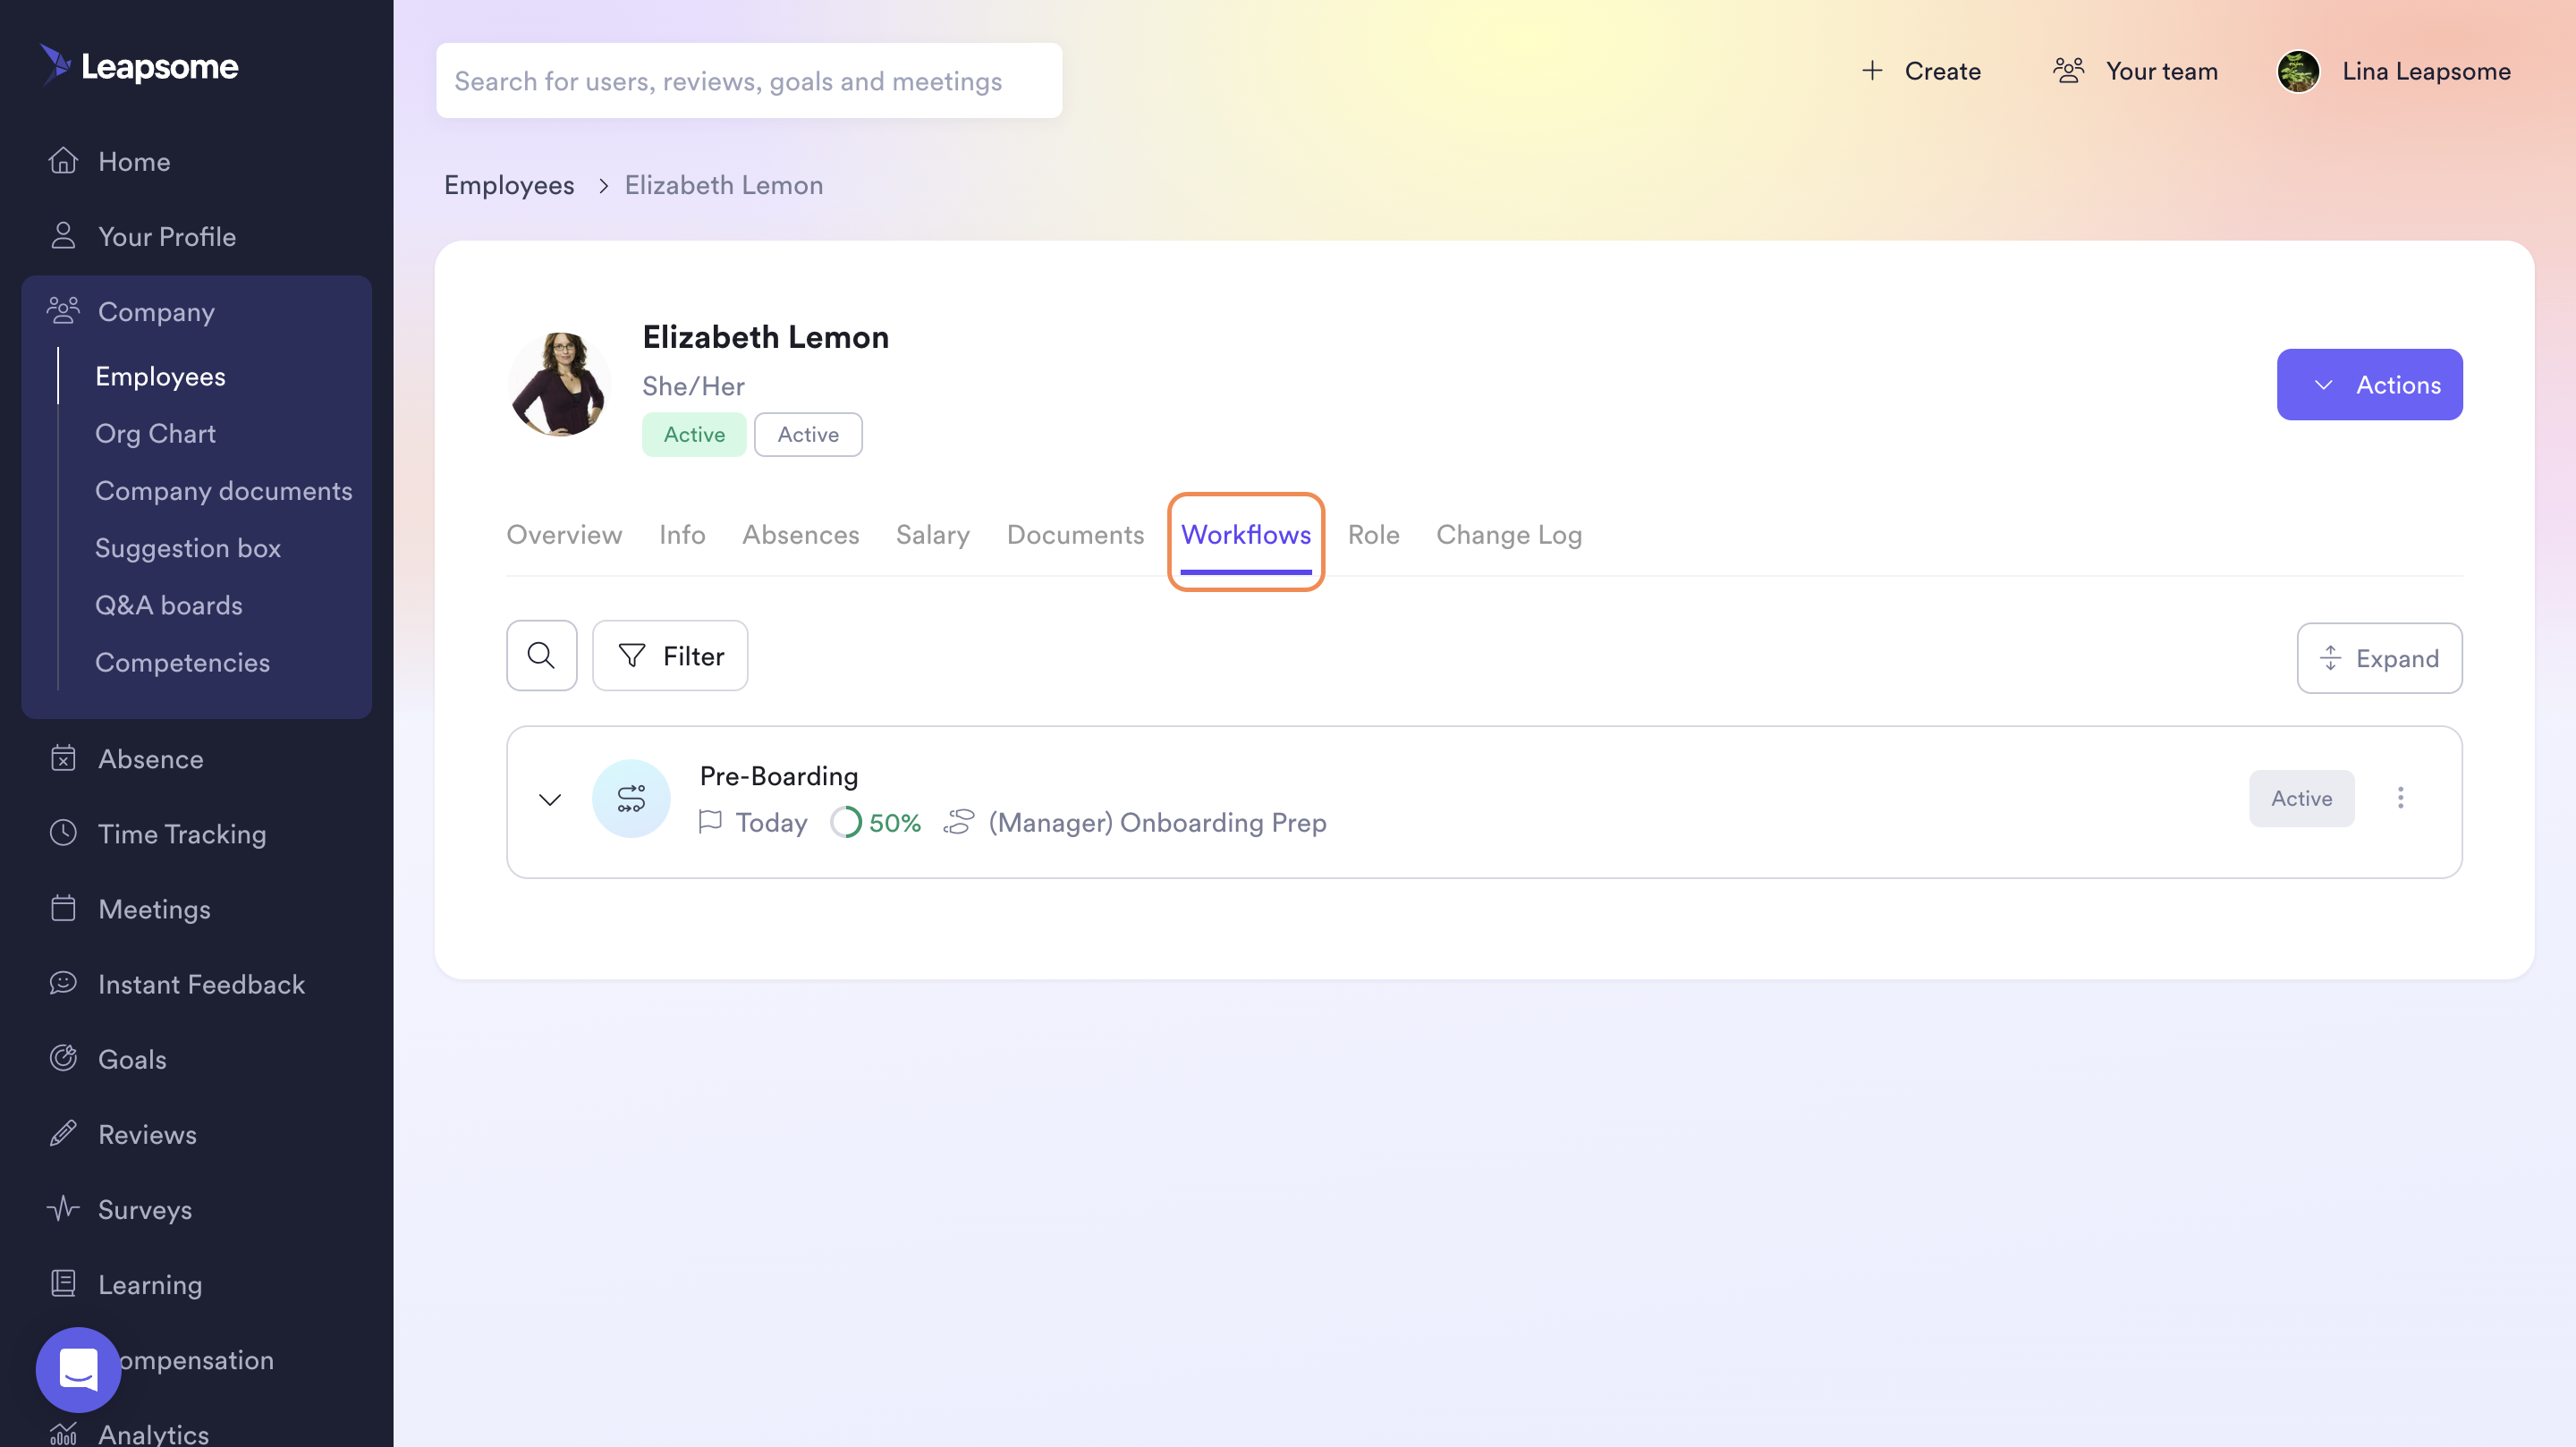Open Reviews in the sidebar

(x=122, y=1134)
